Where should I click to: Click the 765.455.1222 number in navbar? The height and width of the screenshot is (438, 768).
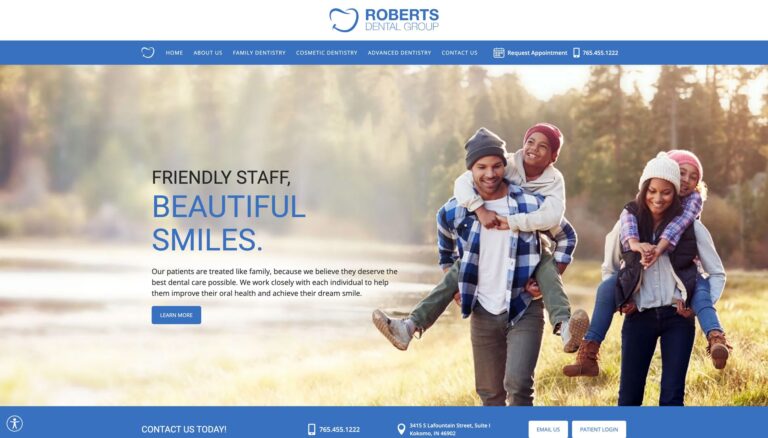600,53
